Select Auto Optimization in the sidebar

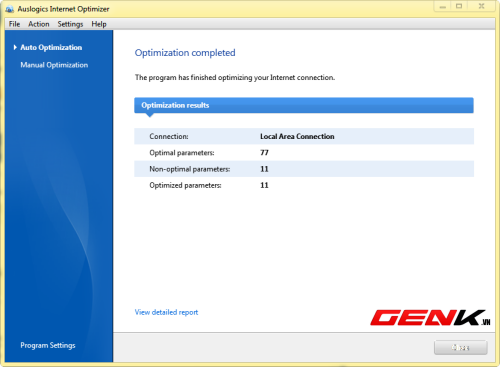(51, 47)
